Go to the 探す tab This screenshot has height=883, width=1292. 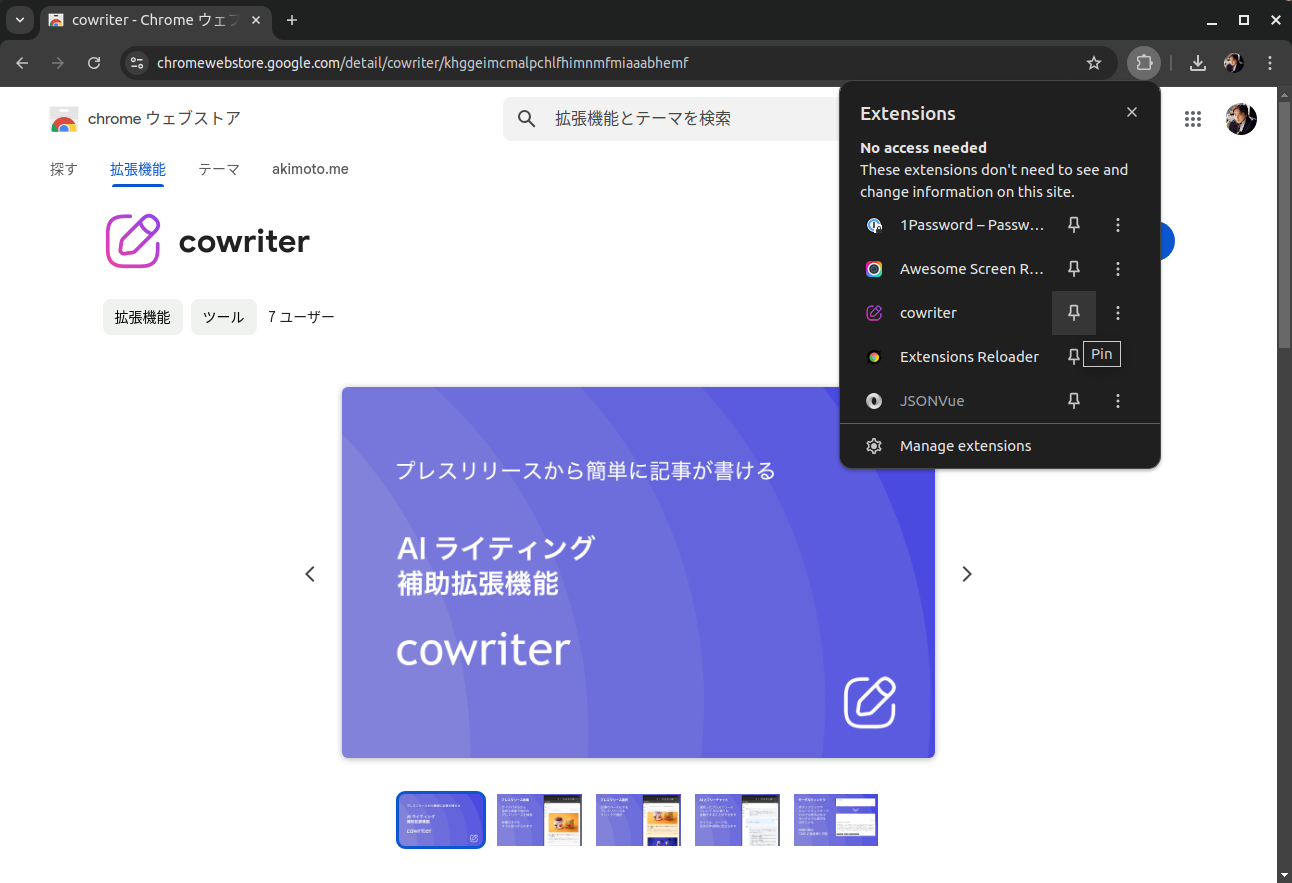(x=64, y=169)
